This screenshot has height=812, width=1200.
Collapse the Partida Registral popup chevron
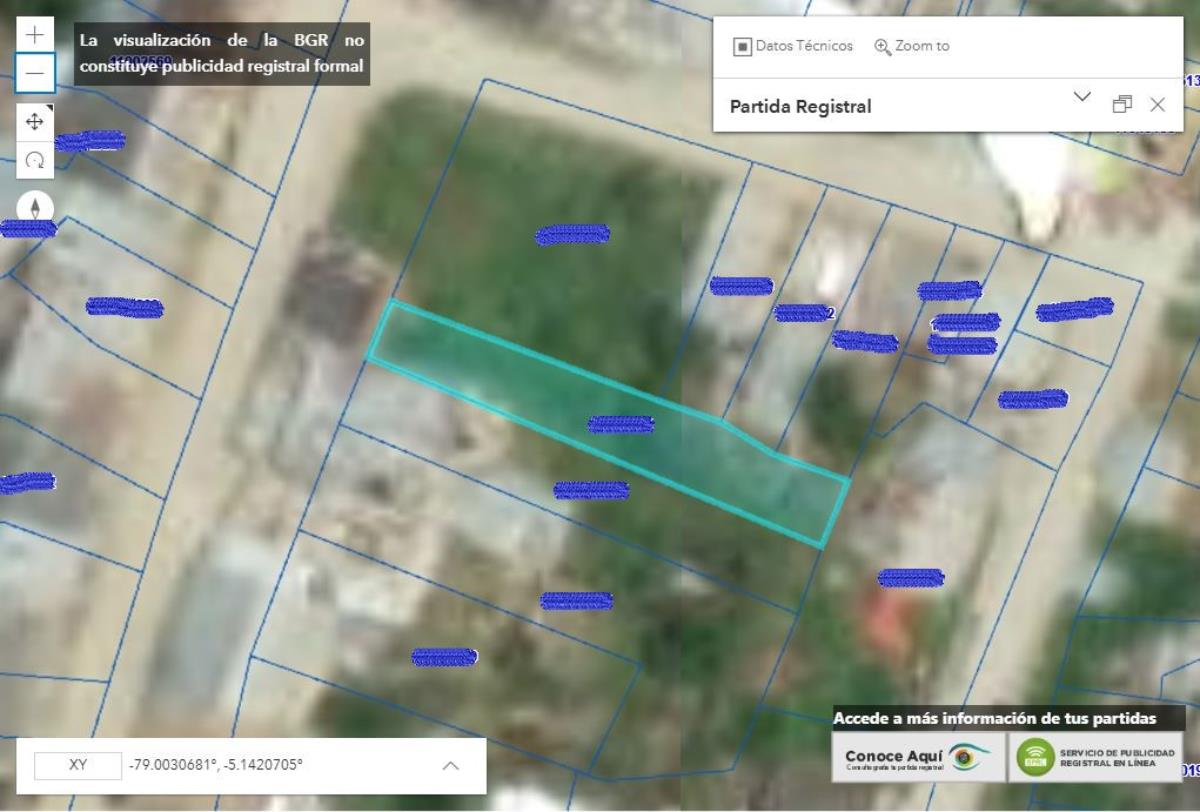tap(1081, 97)
